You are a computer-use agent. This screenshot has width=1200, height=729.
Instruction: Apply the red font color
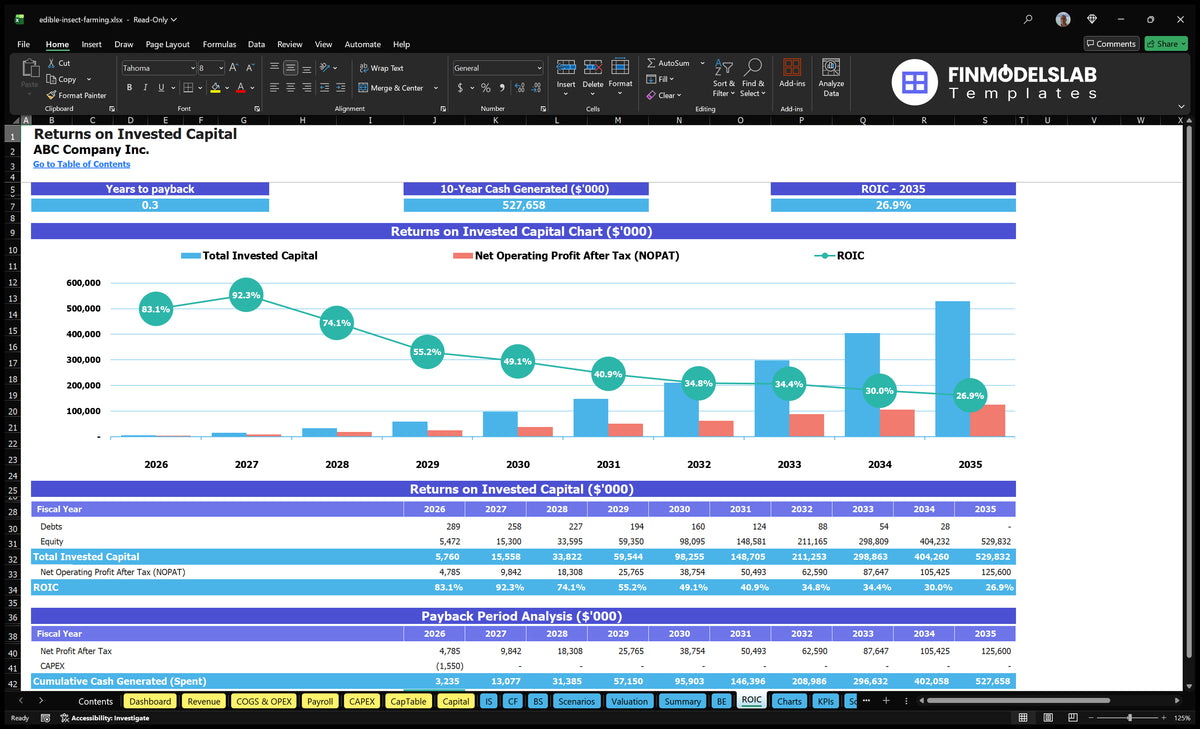tap(240, 87)
